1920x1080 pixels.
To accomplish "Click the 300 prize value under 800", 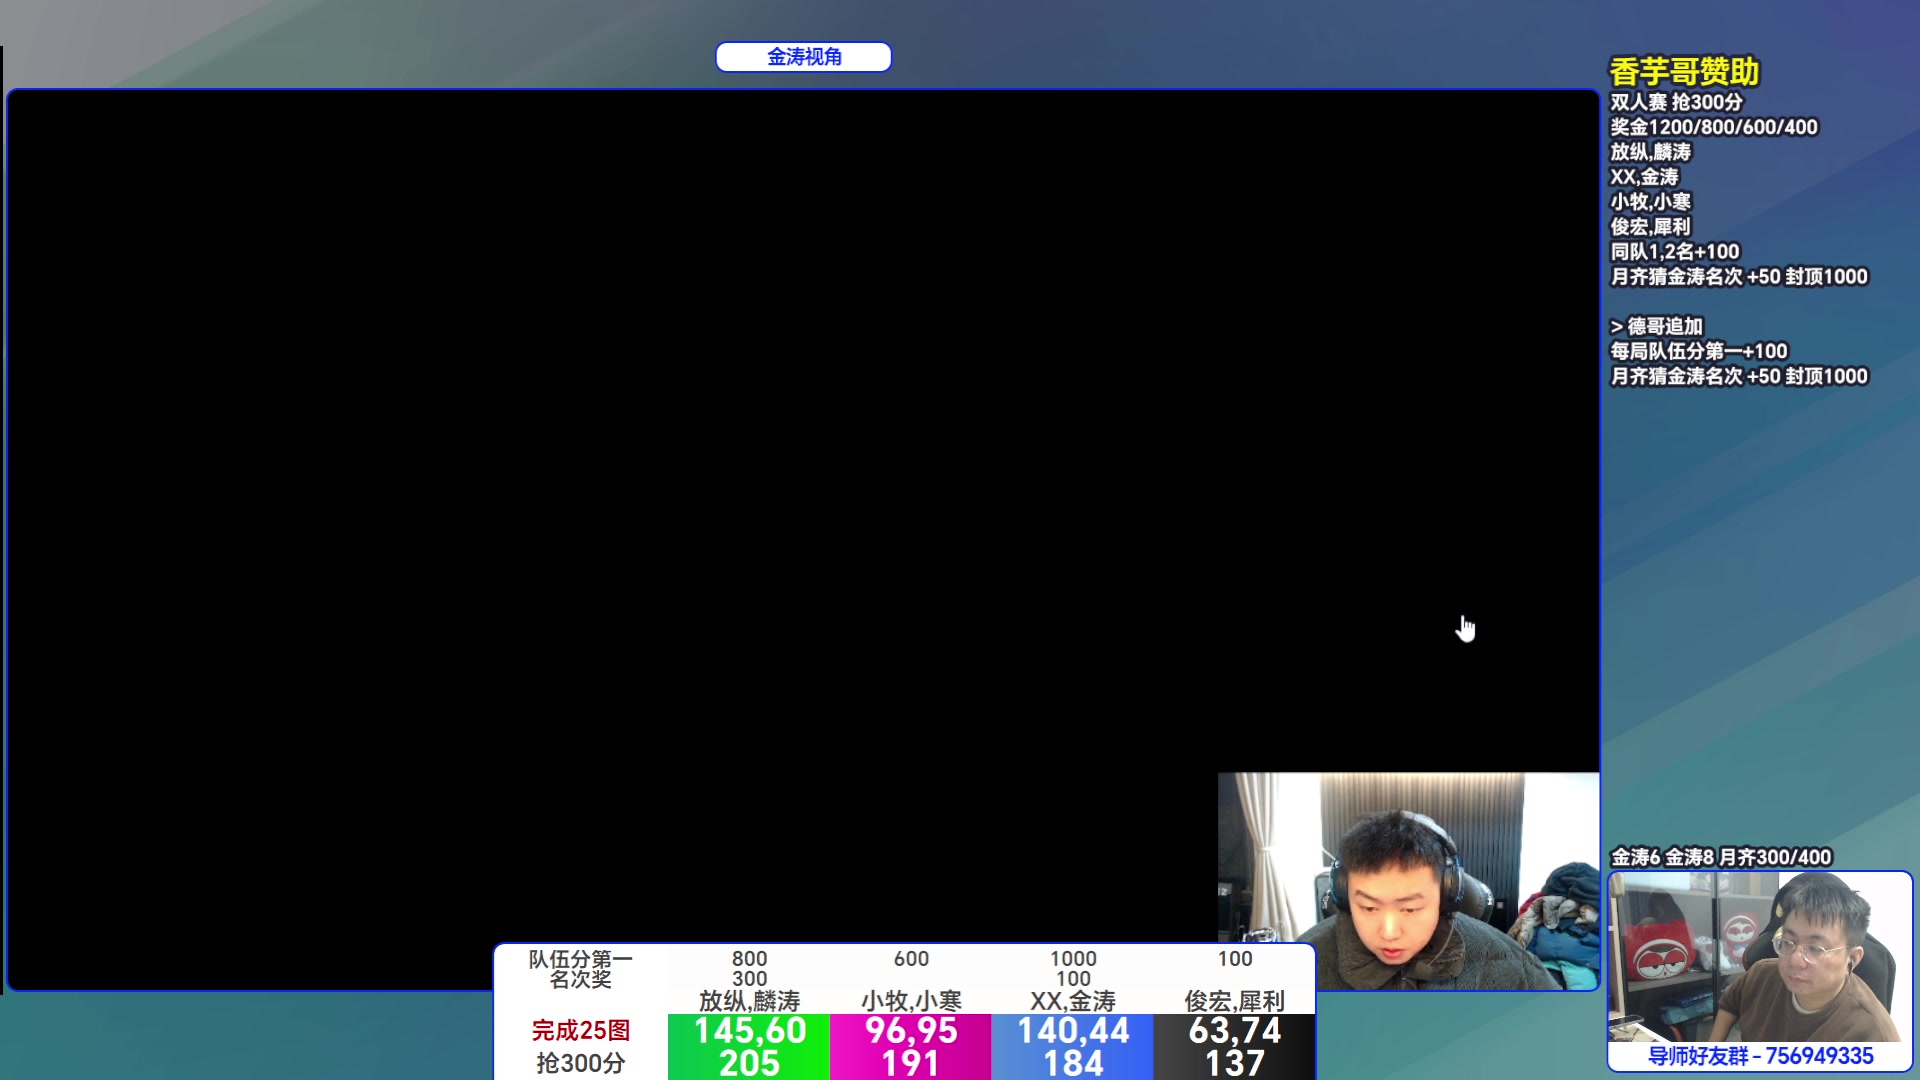I will pyautogui.click(x=749, y=979).
